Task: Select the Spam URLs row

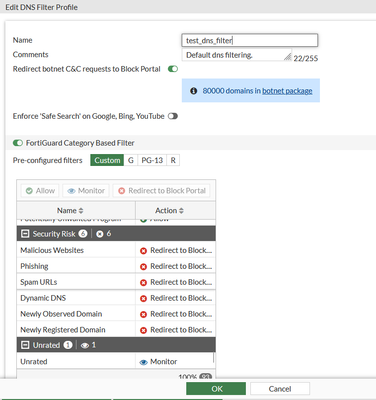Action: [x=116, y=282]
